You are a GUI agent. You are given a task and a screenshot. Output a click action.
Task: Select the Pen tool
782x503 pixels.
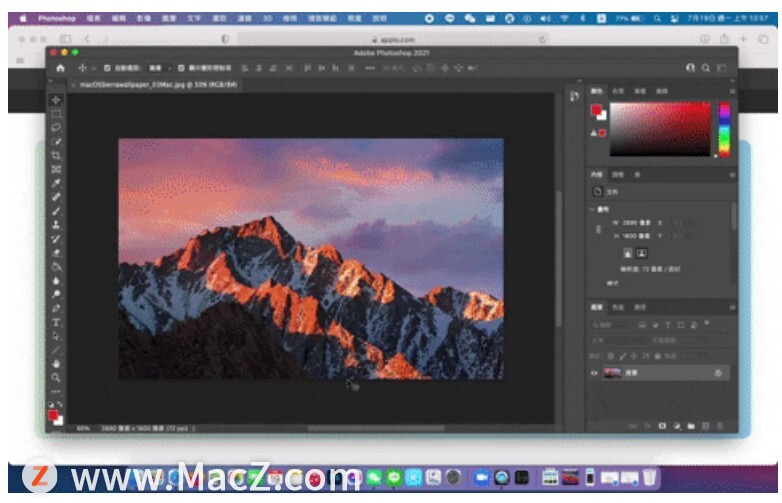point(56,309)
